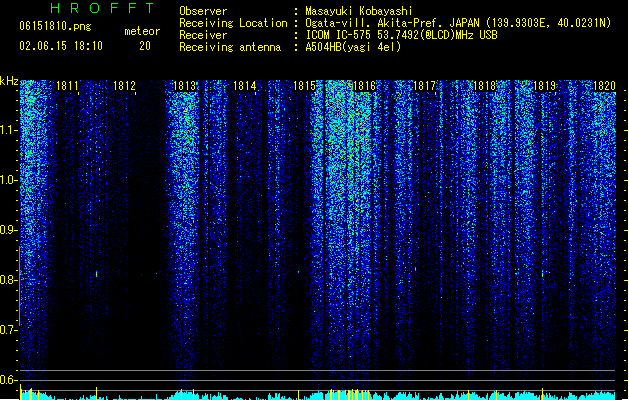
Task: Click the 1814 time marker
Action: pyautogui.click(x=244, y=86)
